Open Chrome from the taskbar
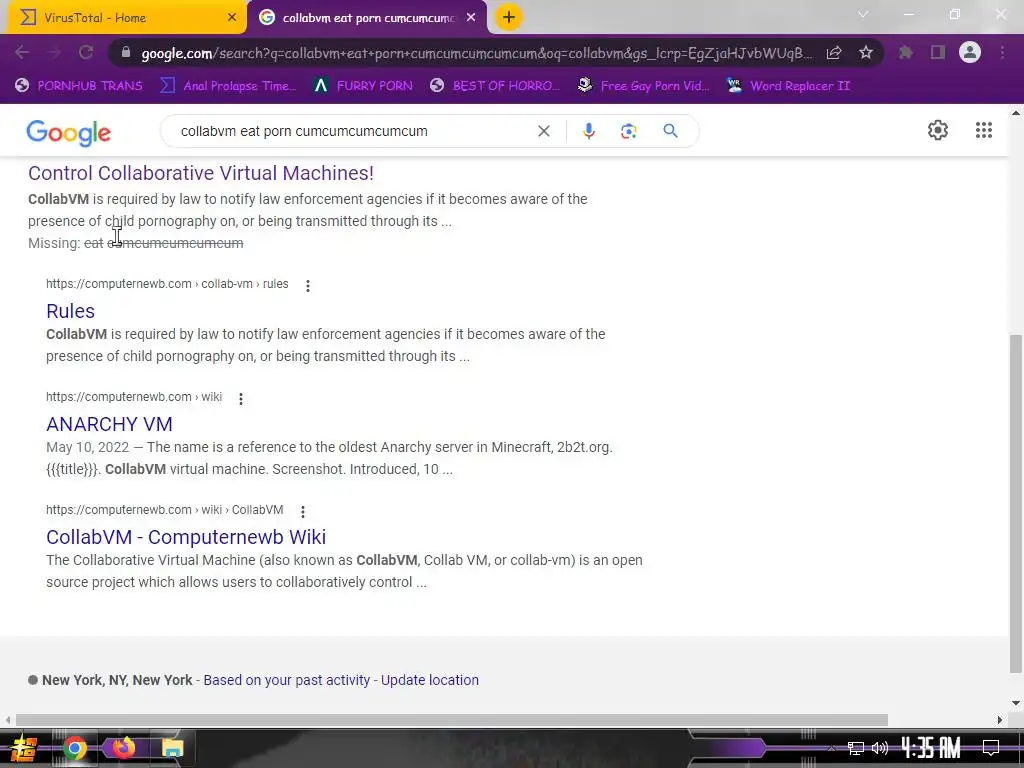 tap(74, 748)
